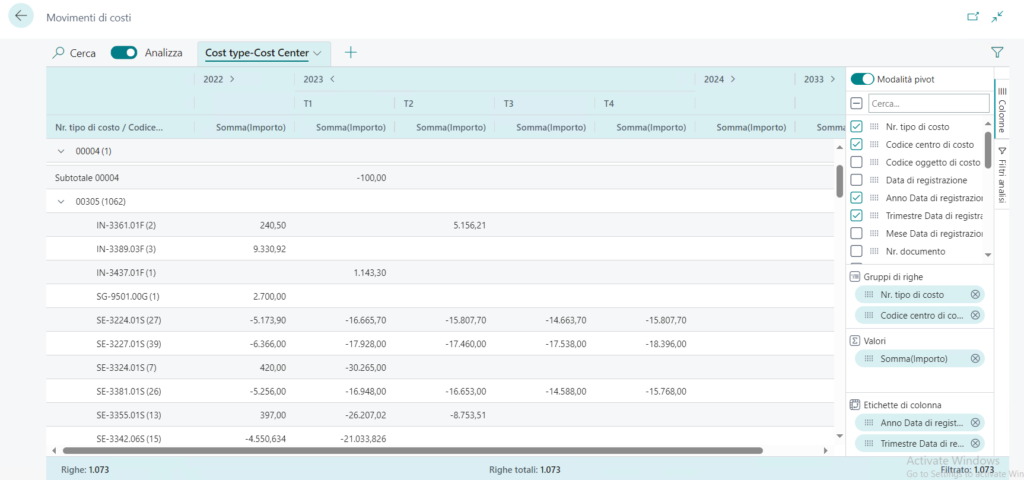Grab drag handle of Codice oggetto di costo

click(874, 162)
